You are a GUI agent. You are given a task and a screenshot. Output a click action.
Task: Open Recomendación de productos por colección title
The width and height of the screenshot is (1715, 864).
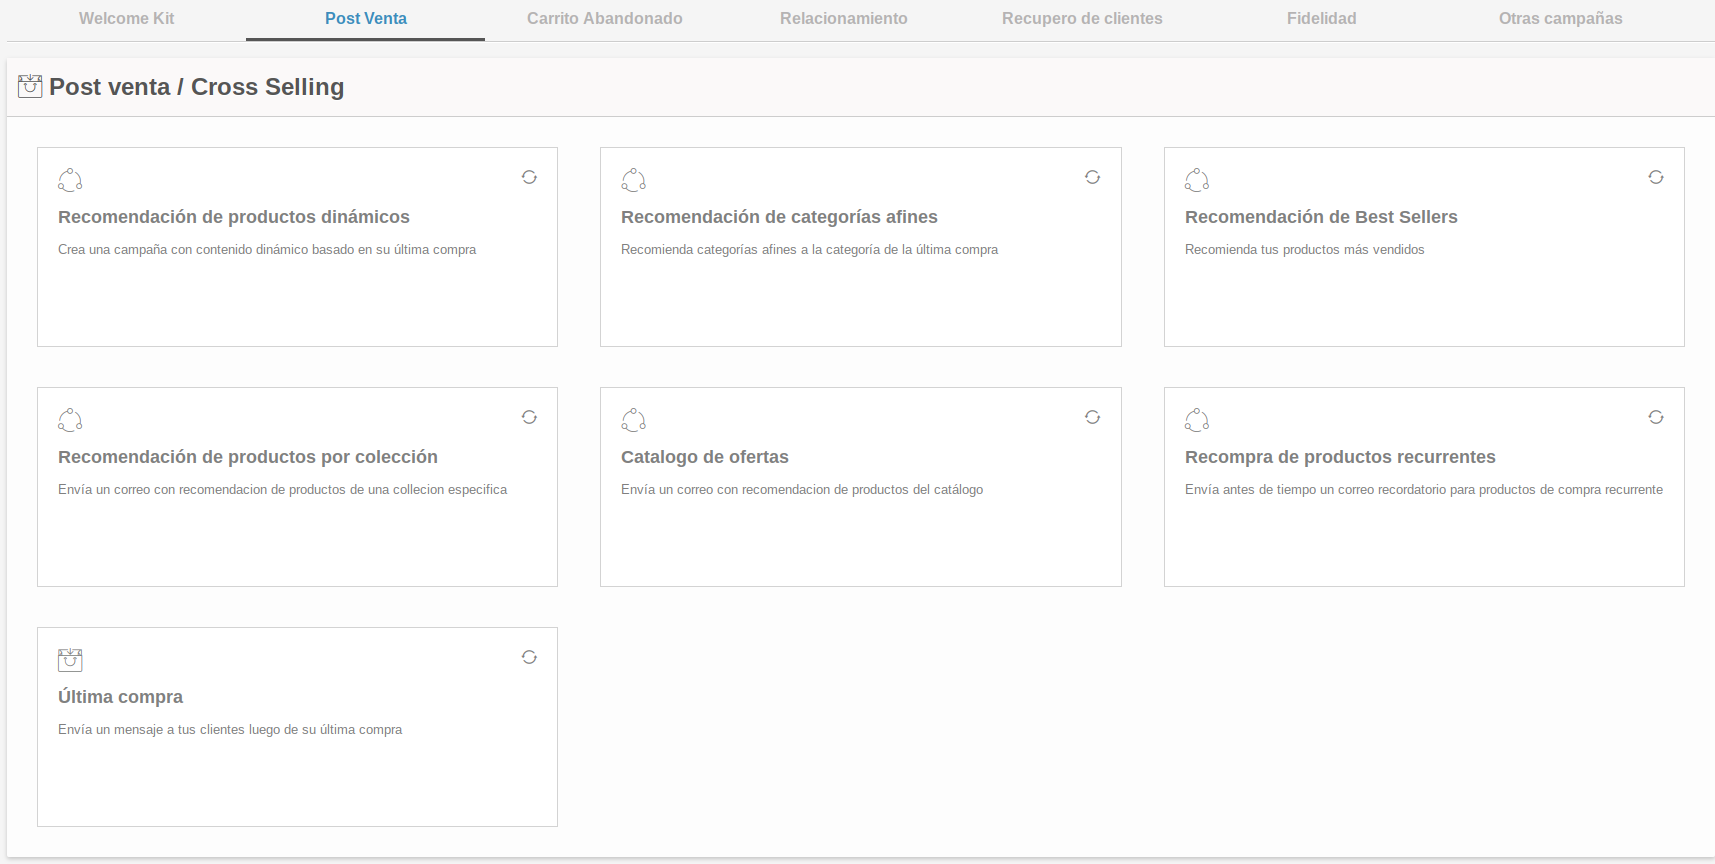pyautogui.click(x=248, y=457)
